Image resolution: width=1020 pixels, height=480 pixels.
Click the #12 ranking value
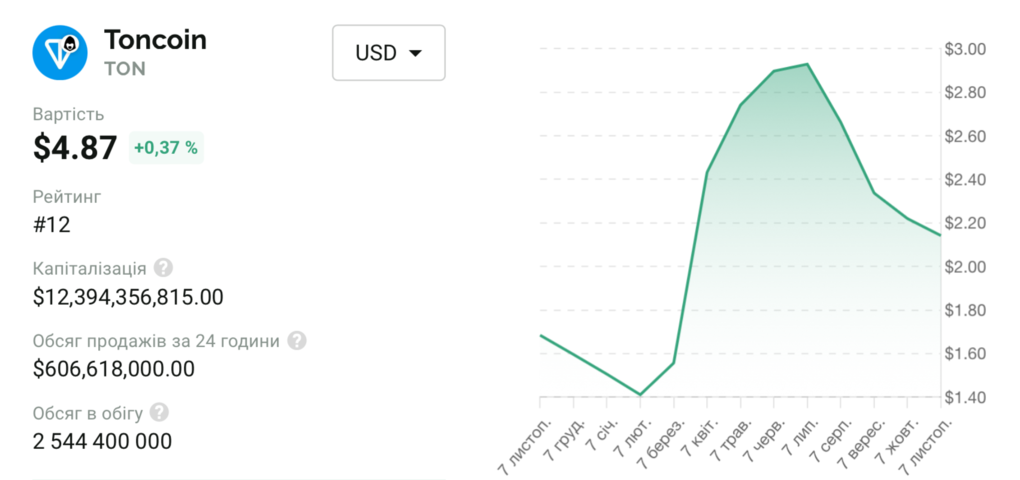(x=51, y=224)
